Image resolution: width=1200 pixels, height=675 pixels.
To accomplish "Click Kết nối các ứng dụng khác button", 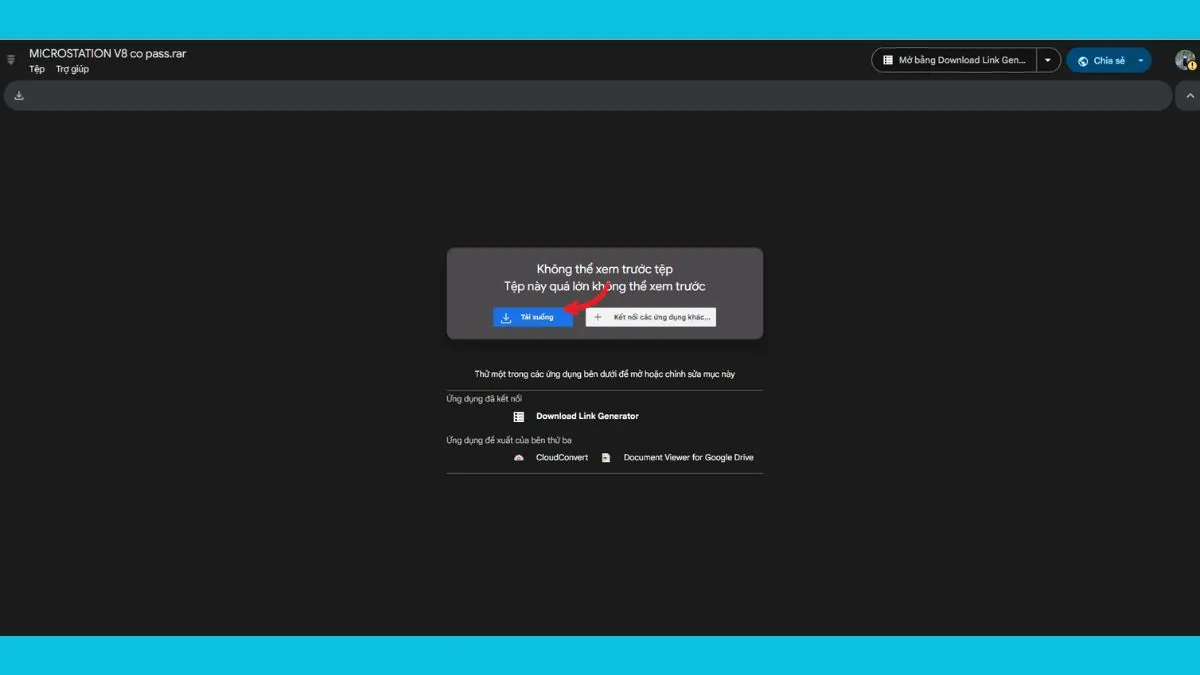I will [x=651, y=317].
